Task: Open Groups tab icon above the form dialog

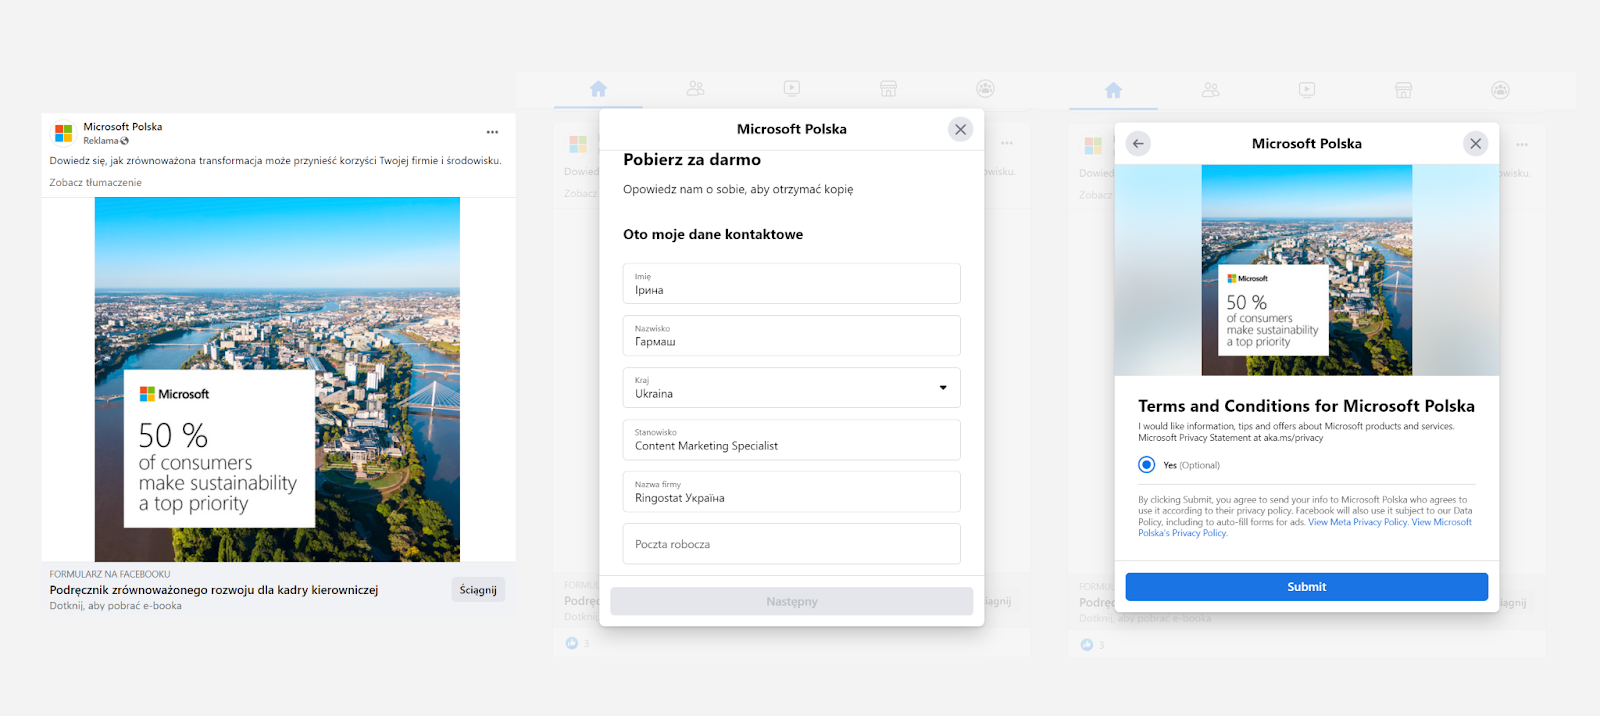Action: (985, 89)
